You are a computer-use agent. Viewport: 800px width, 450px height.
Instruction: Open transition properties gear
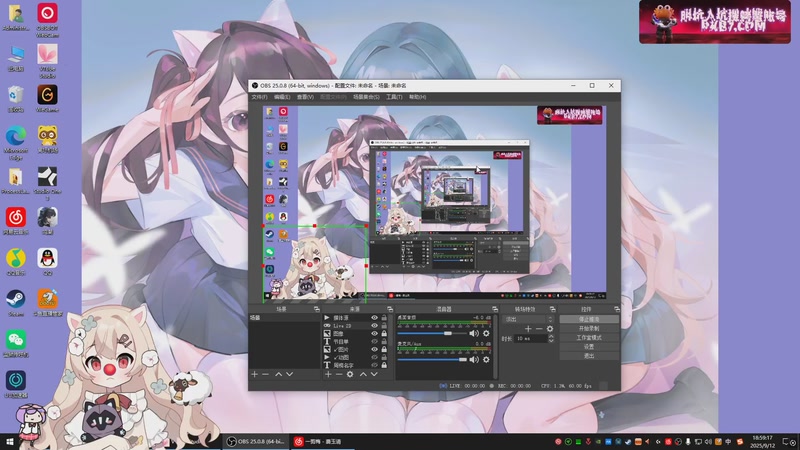click(x=549, y=329)
